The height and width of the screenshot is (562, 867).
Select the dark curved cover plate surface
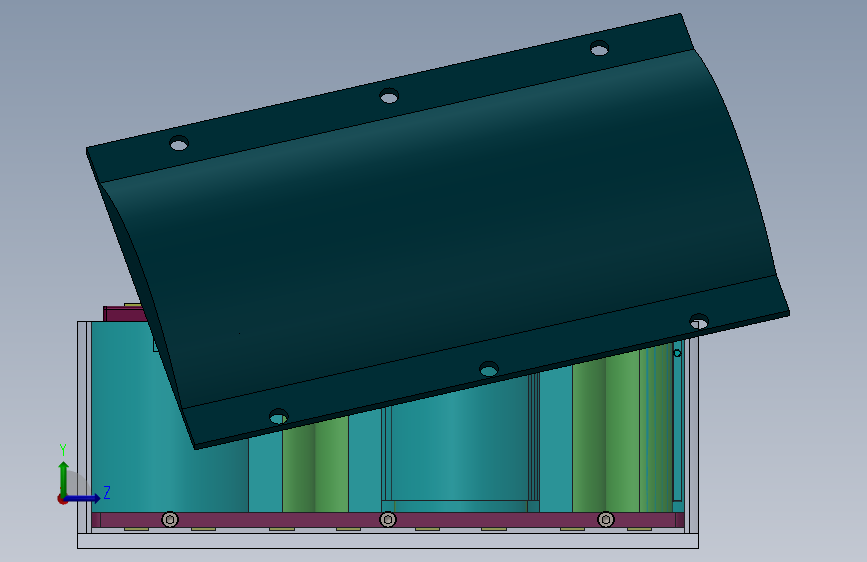pyautogui.click(x=437, y=232)
